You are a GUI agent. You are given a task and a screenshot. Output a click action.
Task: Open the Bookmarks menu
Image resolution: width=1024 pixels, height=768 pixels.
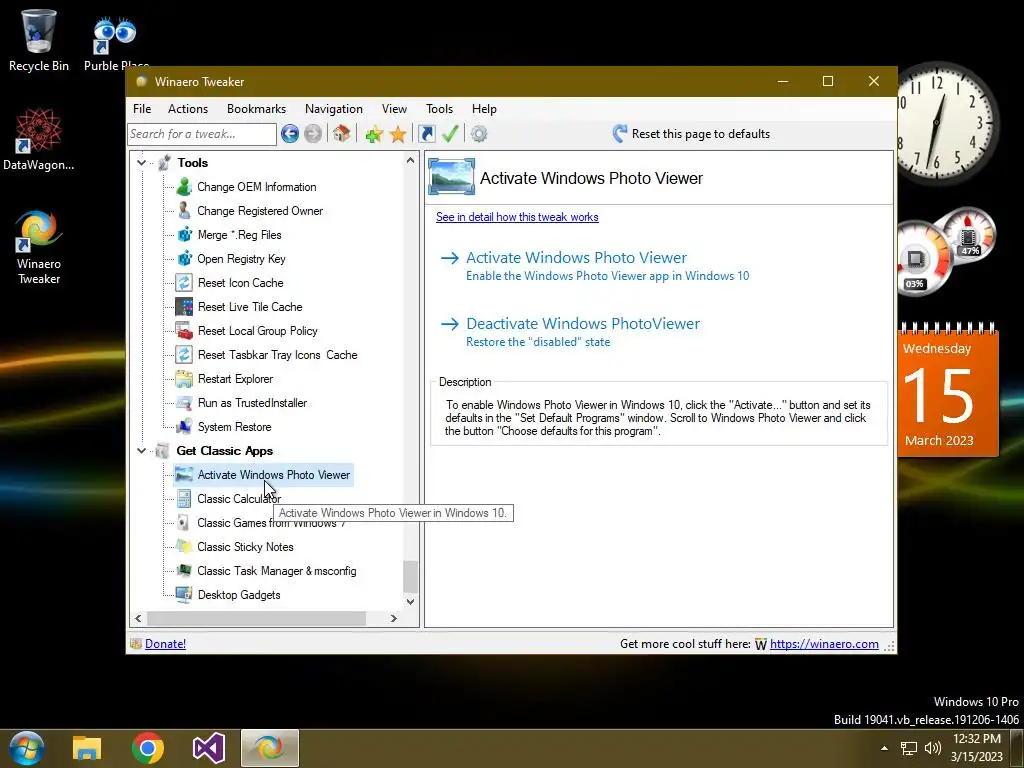257,109
